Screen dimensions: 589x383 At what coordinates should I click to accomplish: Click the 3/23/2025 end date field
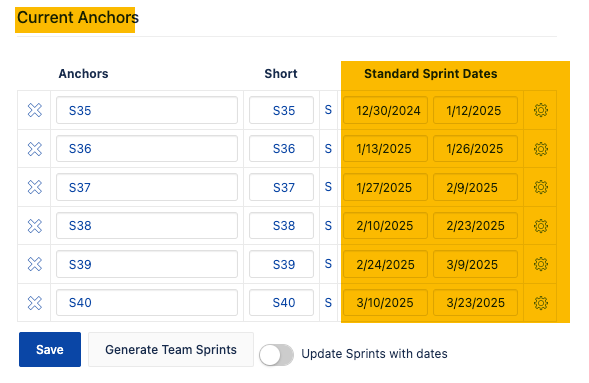coord(475,303)
